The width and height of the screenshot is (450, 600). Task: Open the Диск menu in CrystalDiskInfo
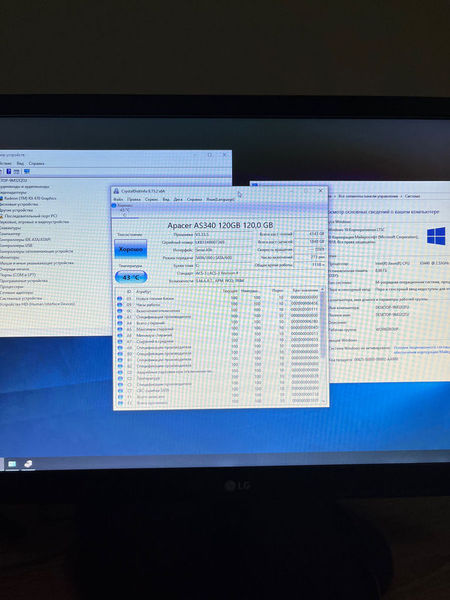tap(178, 199)
